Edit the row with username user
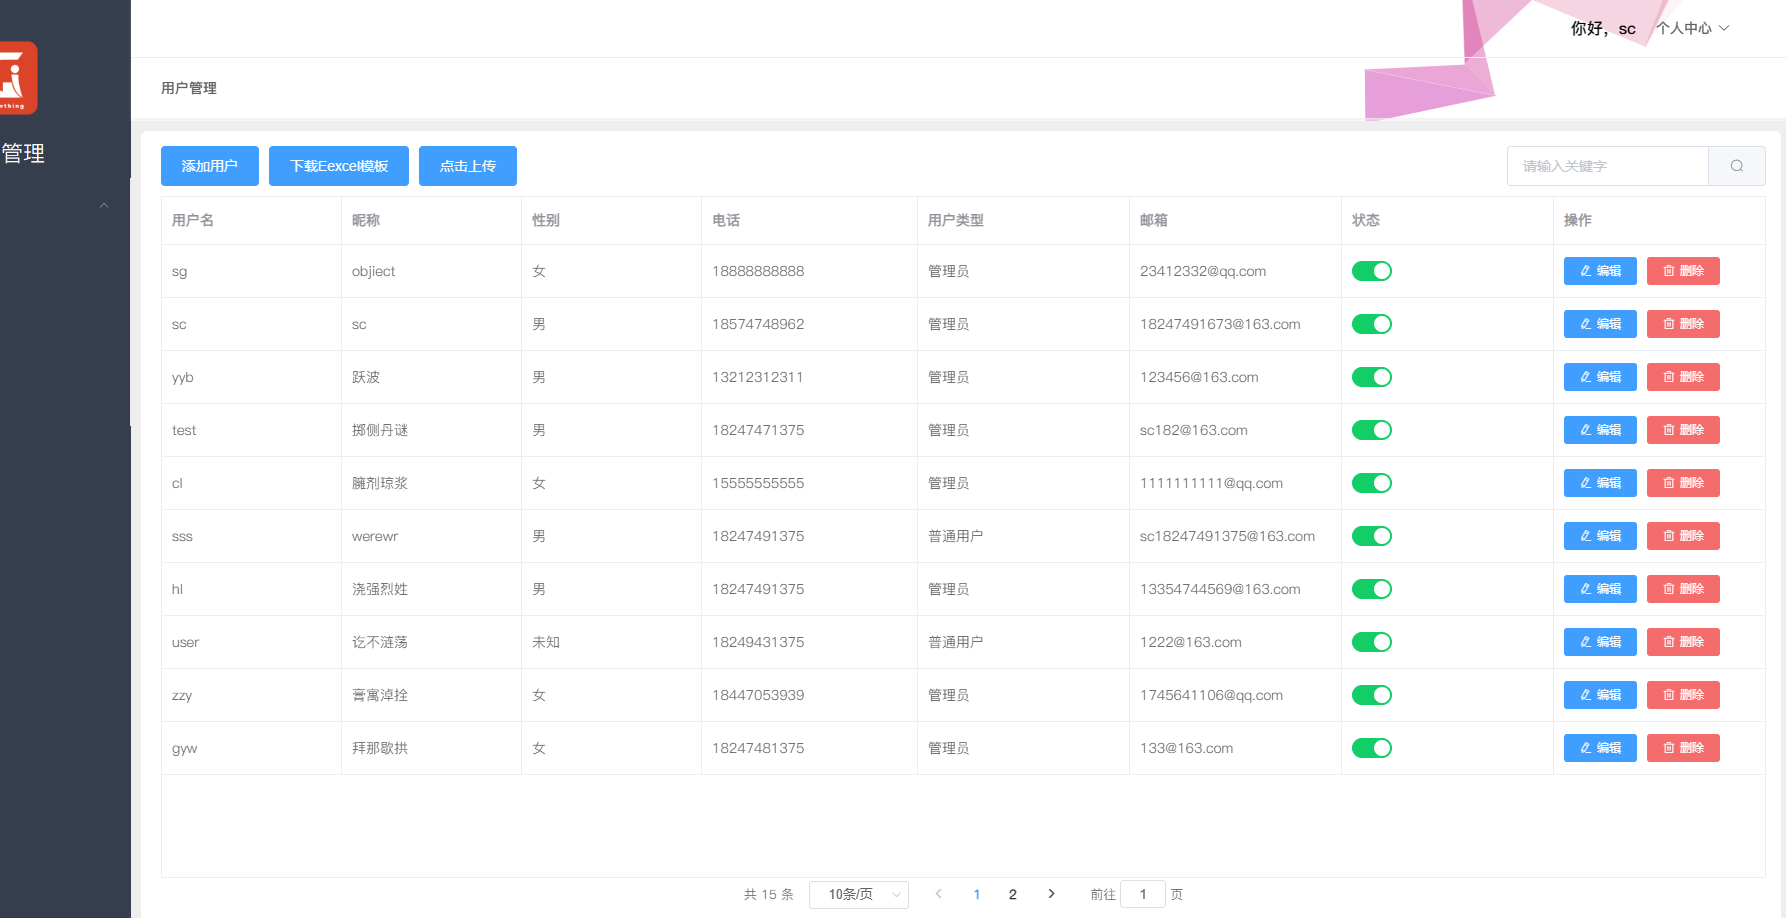 click(1600, 642)
